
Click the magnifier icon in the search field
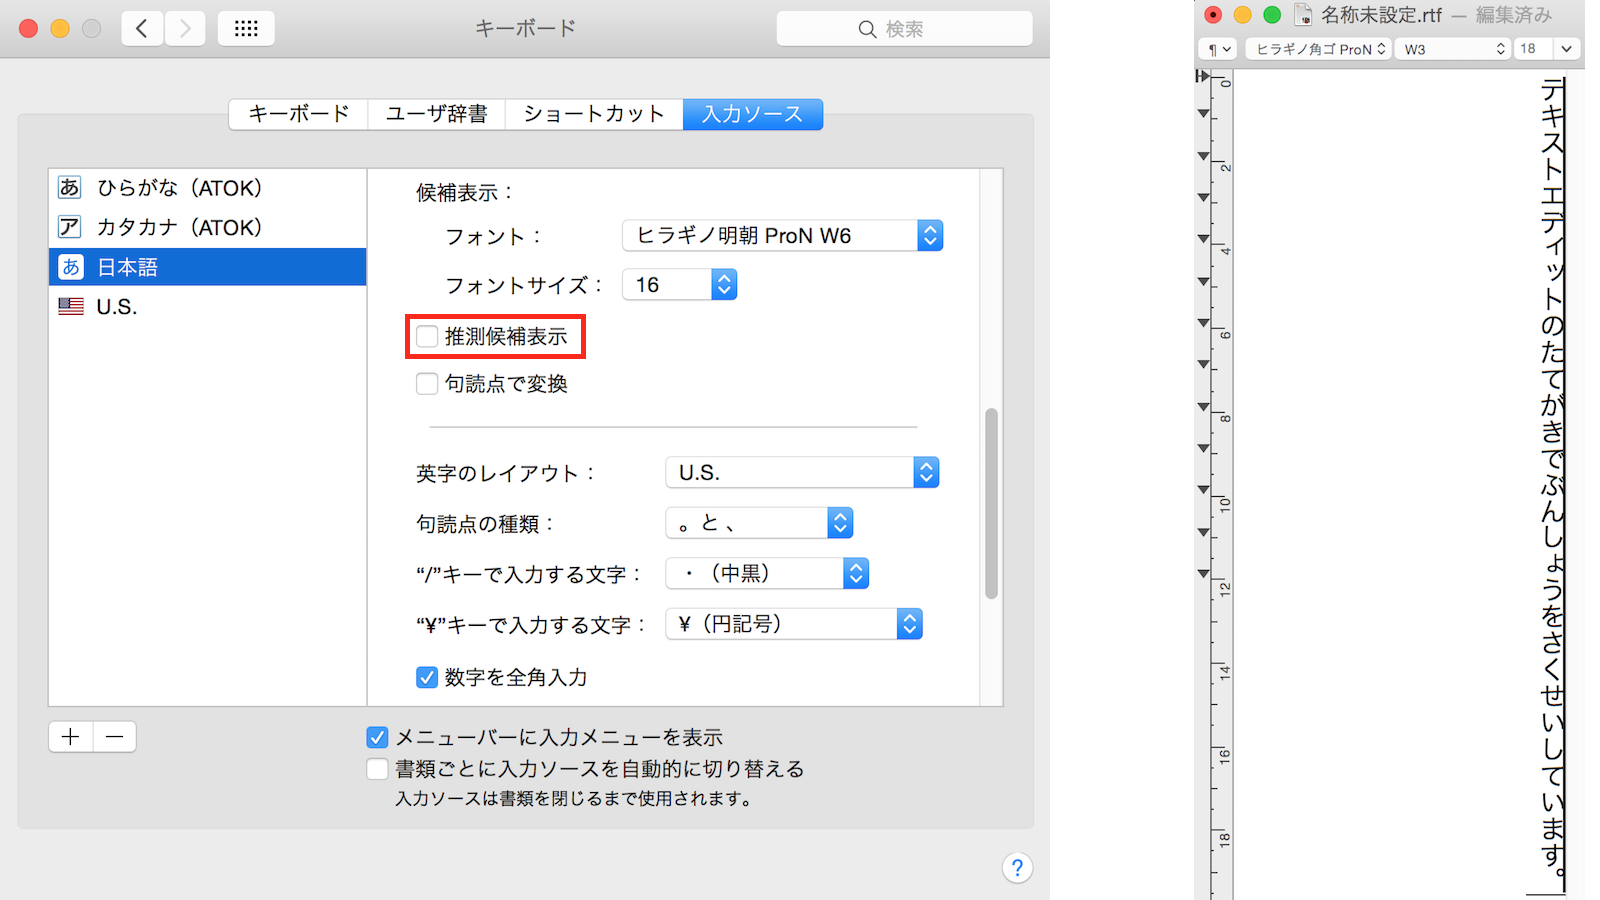tap(867, 29)
